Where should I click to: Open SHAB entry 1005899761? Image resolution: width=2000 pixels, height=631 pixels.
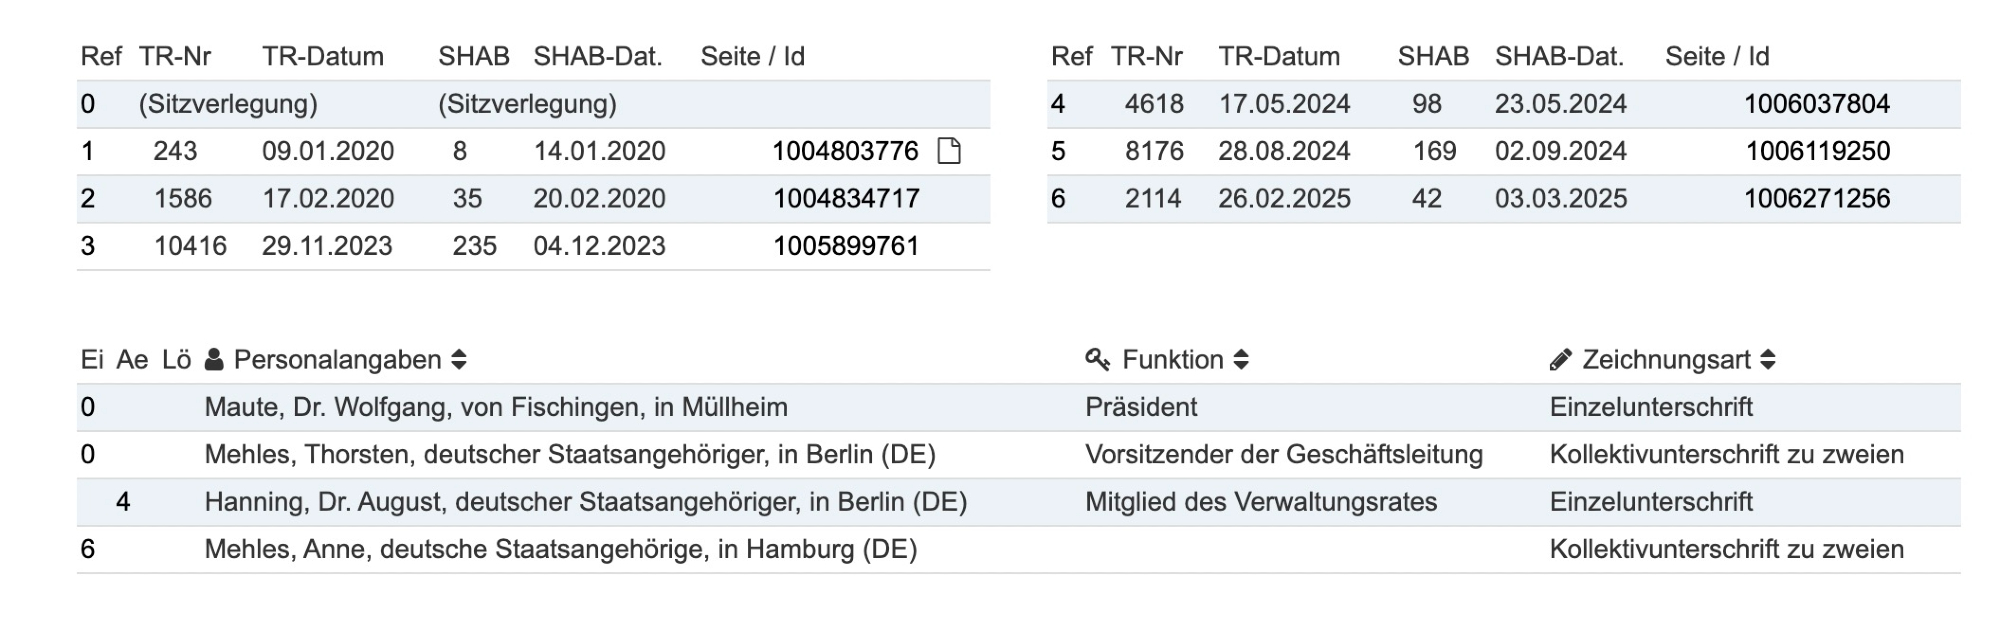coord(846,246)
